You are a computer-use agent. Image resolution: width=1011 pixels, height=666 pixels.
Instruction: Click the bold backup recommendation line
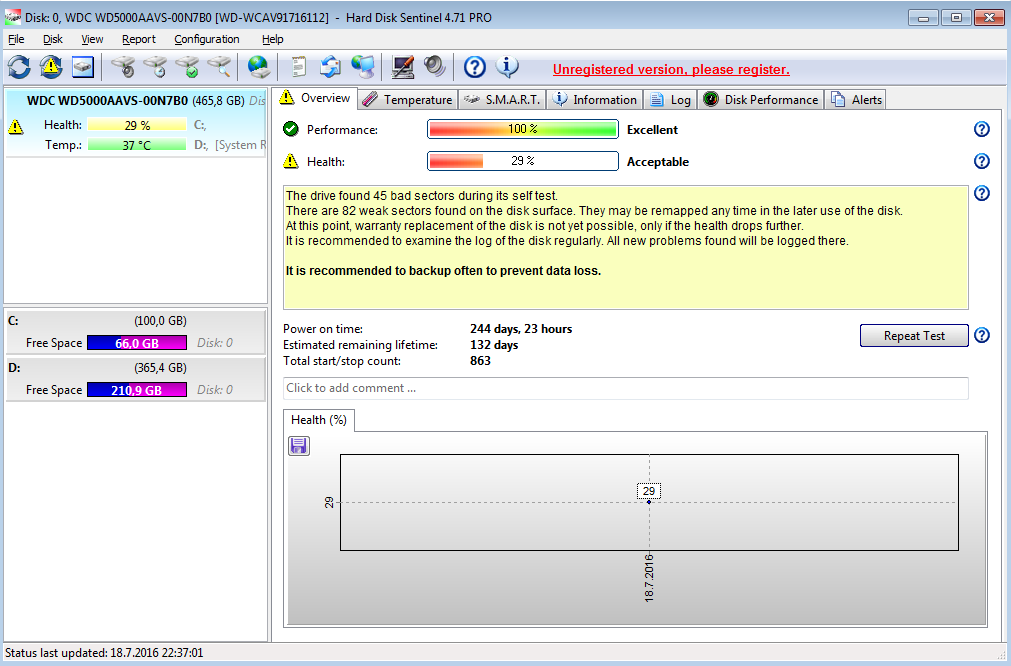444,271
